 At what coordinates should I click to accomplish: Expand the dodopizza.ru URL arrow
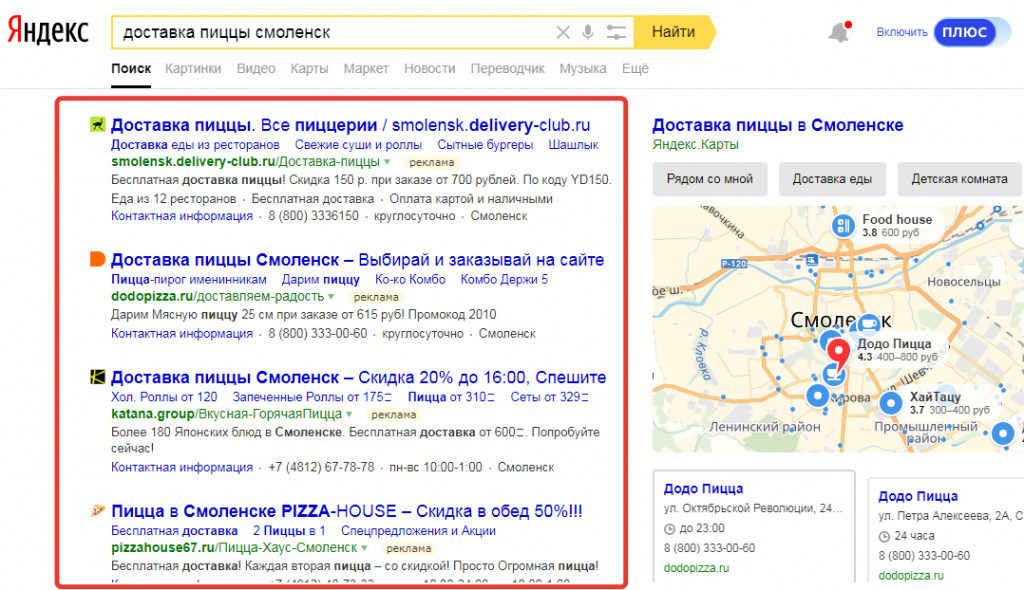click(331, 297)
